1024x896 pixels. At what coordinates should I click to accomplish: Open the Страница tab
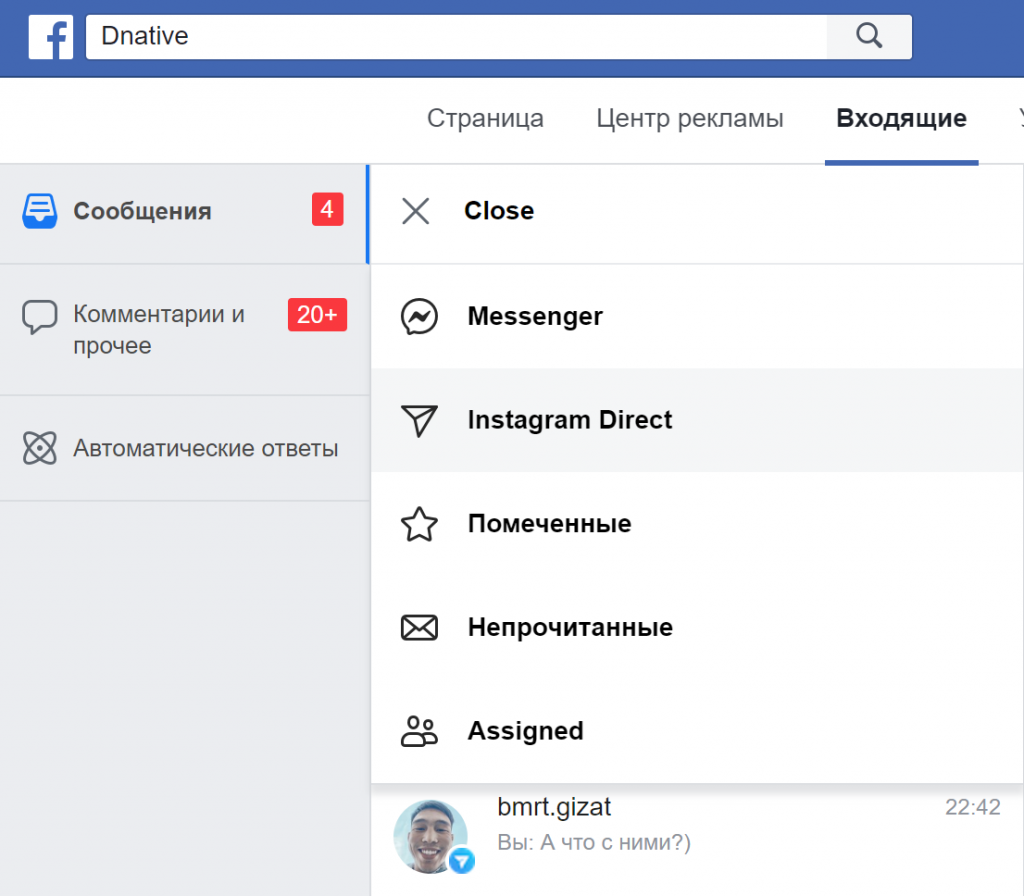485,119
